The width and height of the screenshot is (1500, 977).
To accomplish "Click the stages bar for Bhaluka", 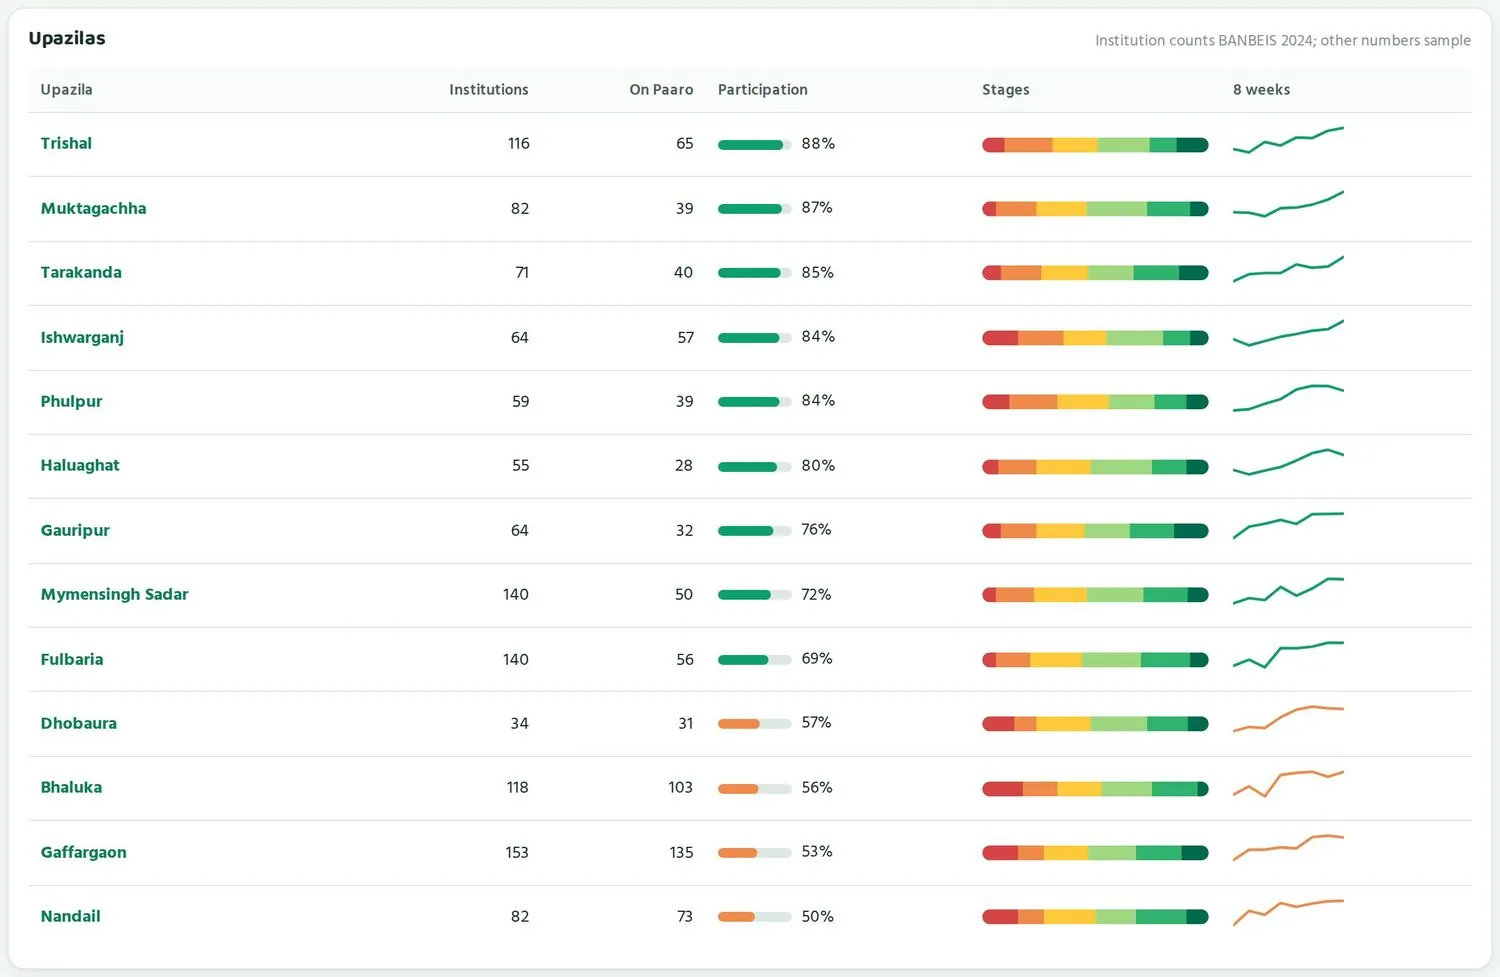I will 1095,789.
